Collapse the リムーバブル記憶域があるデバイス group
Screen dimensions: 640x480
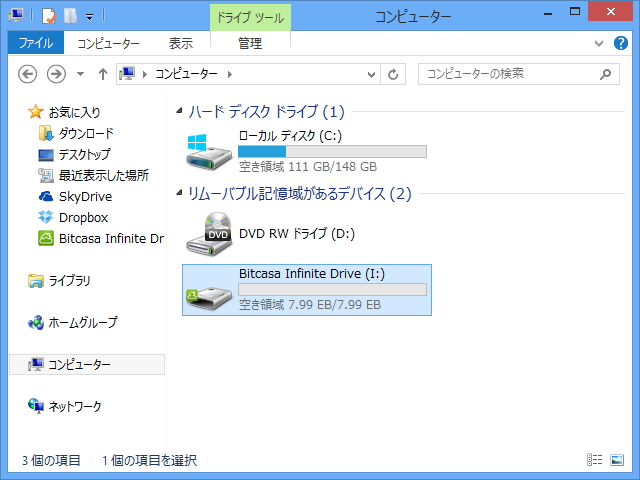tap(179, 193)
